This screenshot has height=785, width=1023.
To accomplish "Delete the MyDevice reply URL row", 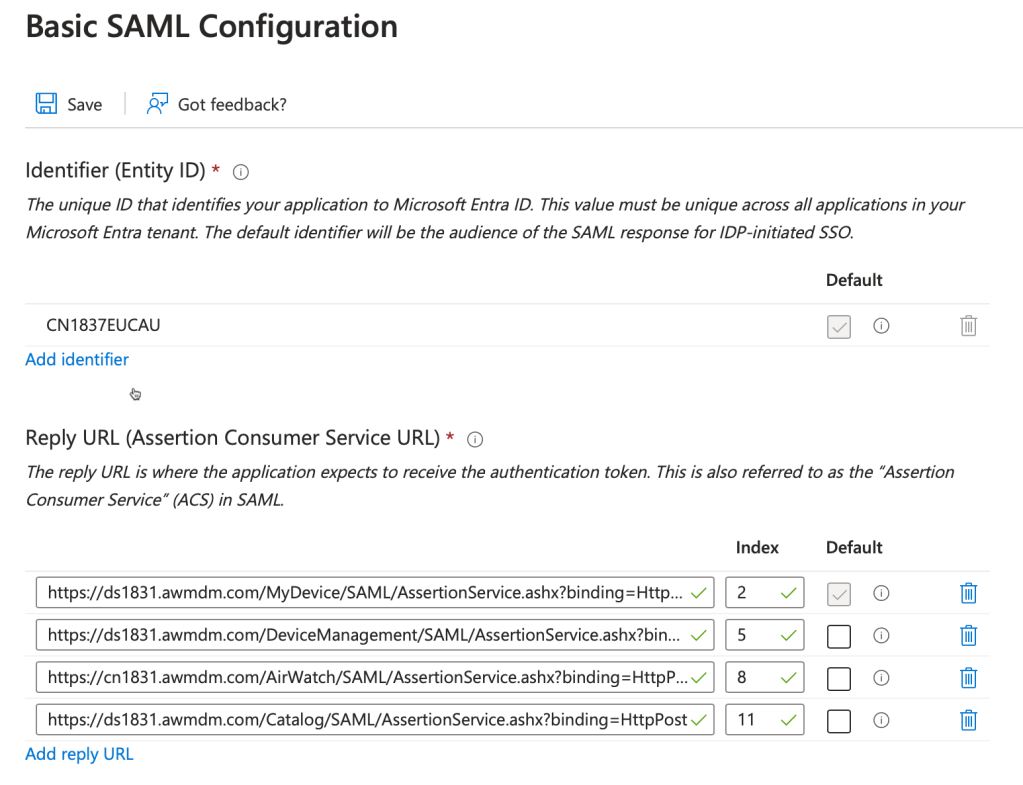I will click(x=968, y=593).
